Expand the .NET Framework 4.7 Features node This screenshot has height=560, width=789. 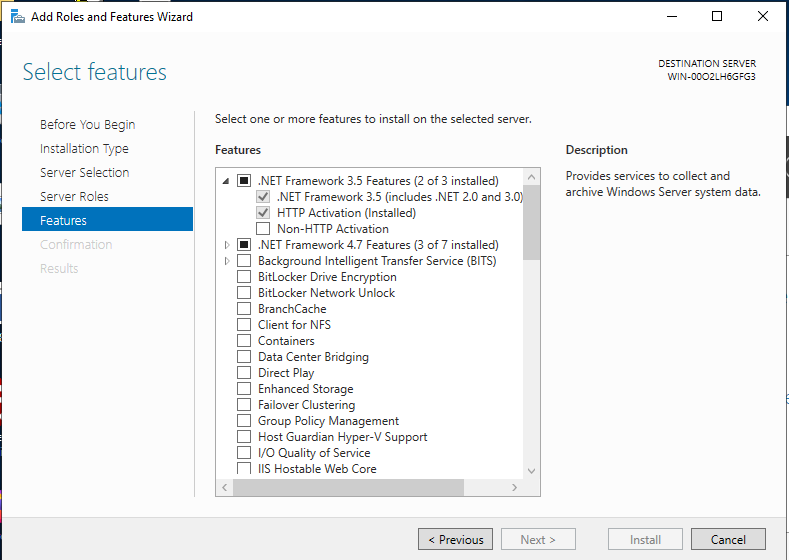[226, 245]
